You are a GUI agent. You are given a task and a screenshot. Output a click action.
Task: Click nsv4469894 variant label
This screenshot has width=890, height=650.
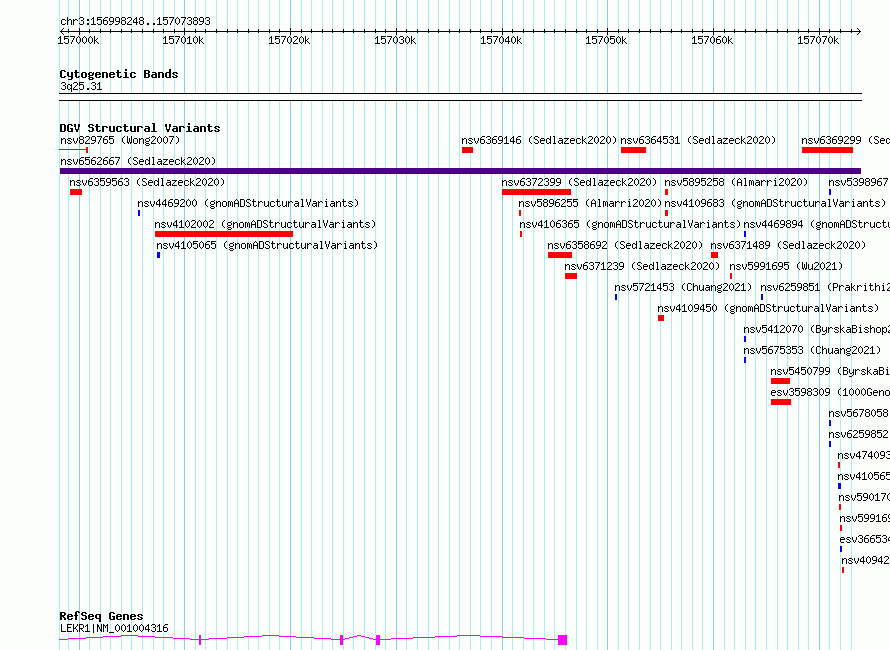817,224
